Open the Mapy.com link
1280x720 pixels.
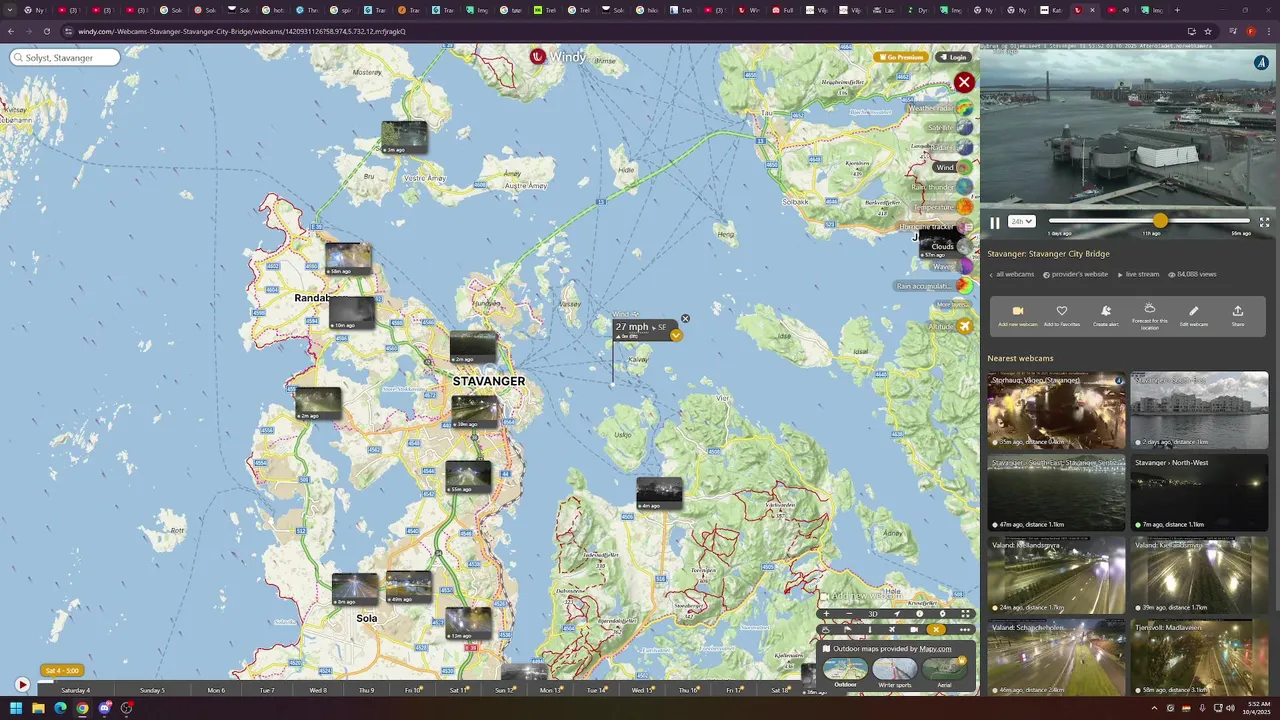(x=936, y=649)
